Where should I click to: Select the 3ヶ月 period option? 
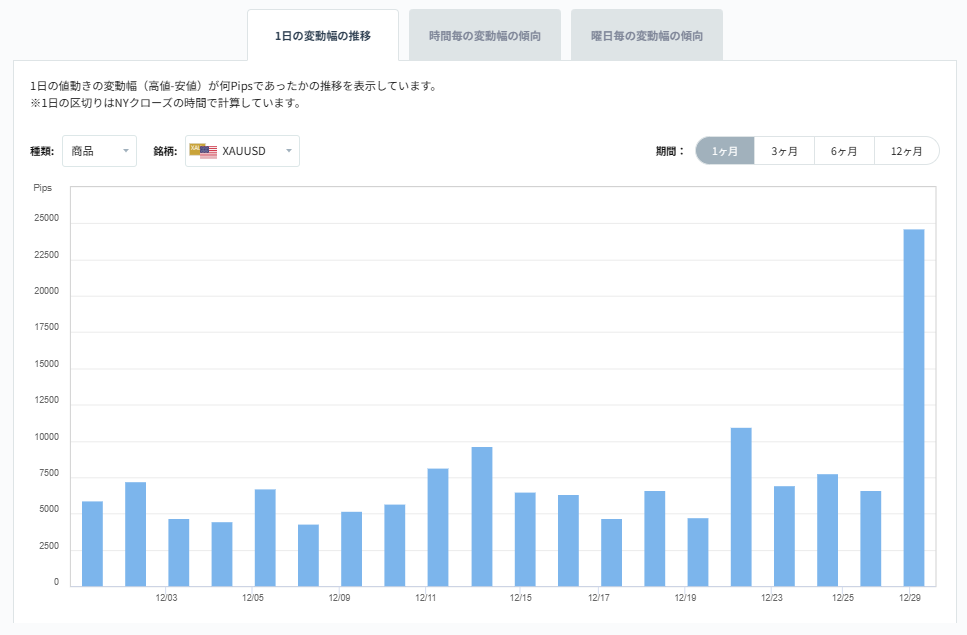coord(785,150)
